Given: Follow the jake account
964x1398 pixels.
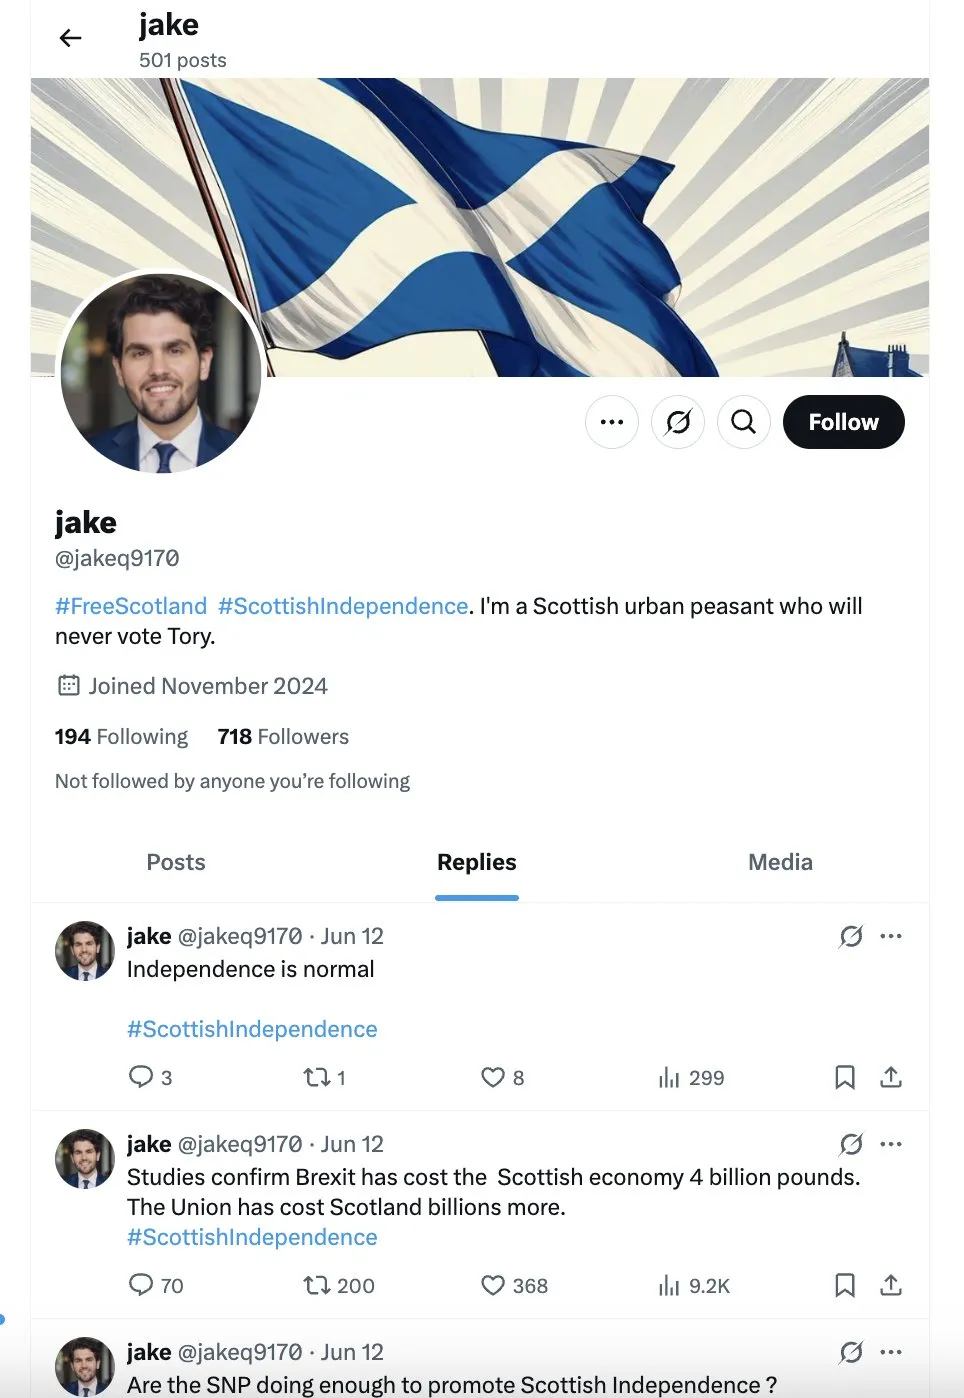Looking at the screenshot, I should (x=843, y=422).
